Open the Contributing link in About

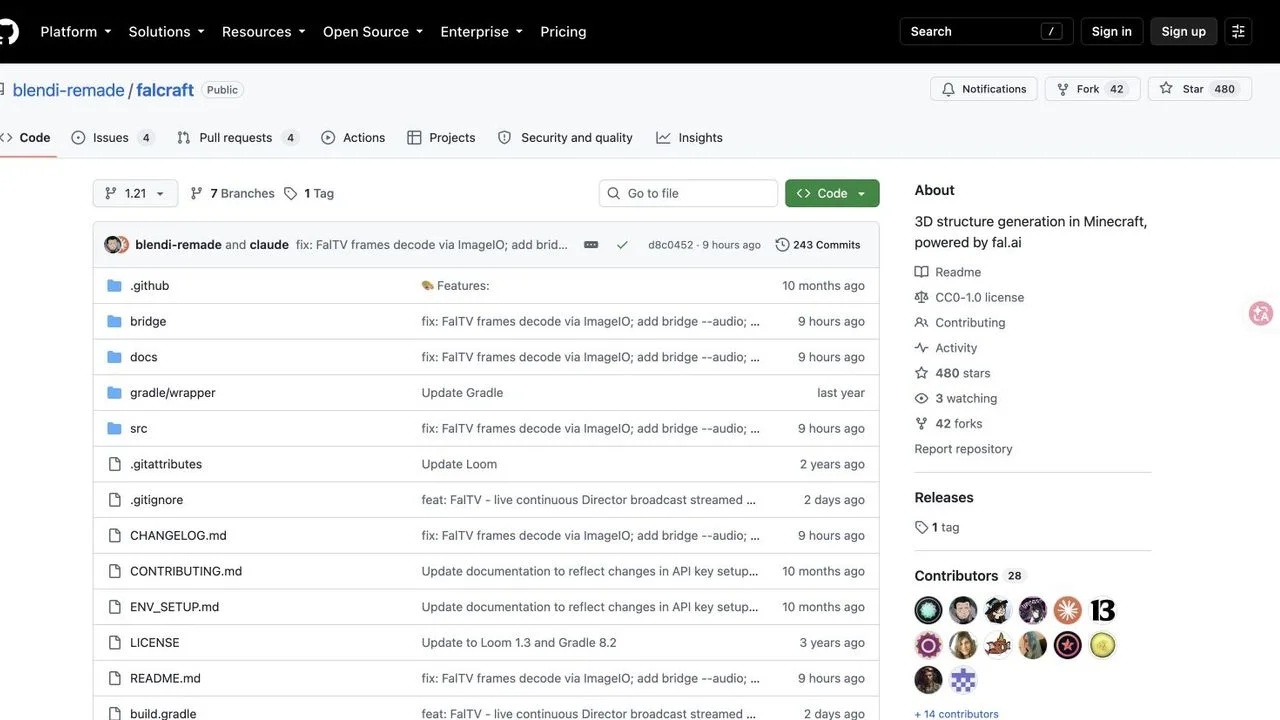tap(960, 323)
